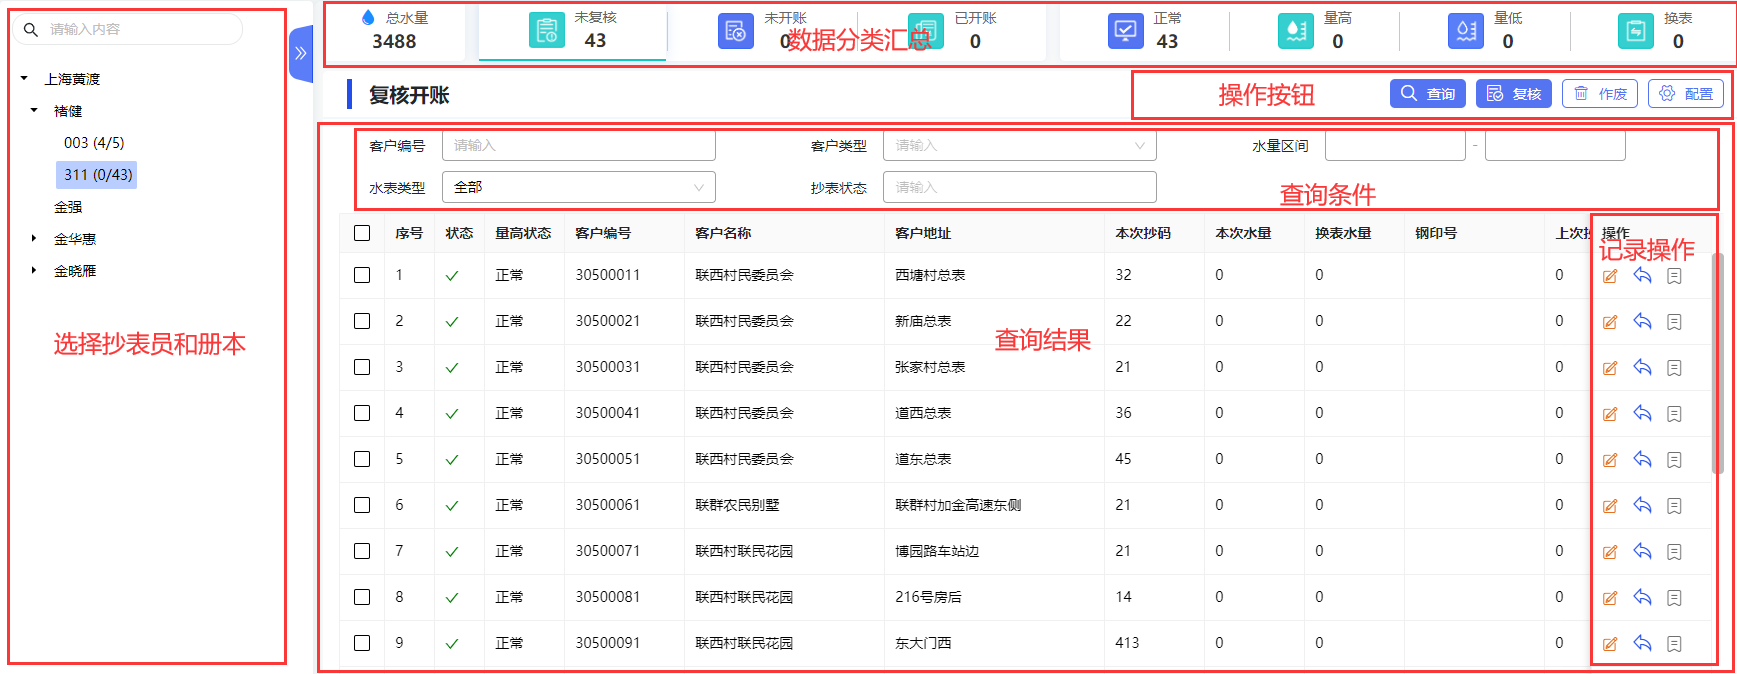Open the 客户类型 dropdown
The image size is (1737, 674).
1020,146
